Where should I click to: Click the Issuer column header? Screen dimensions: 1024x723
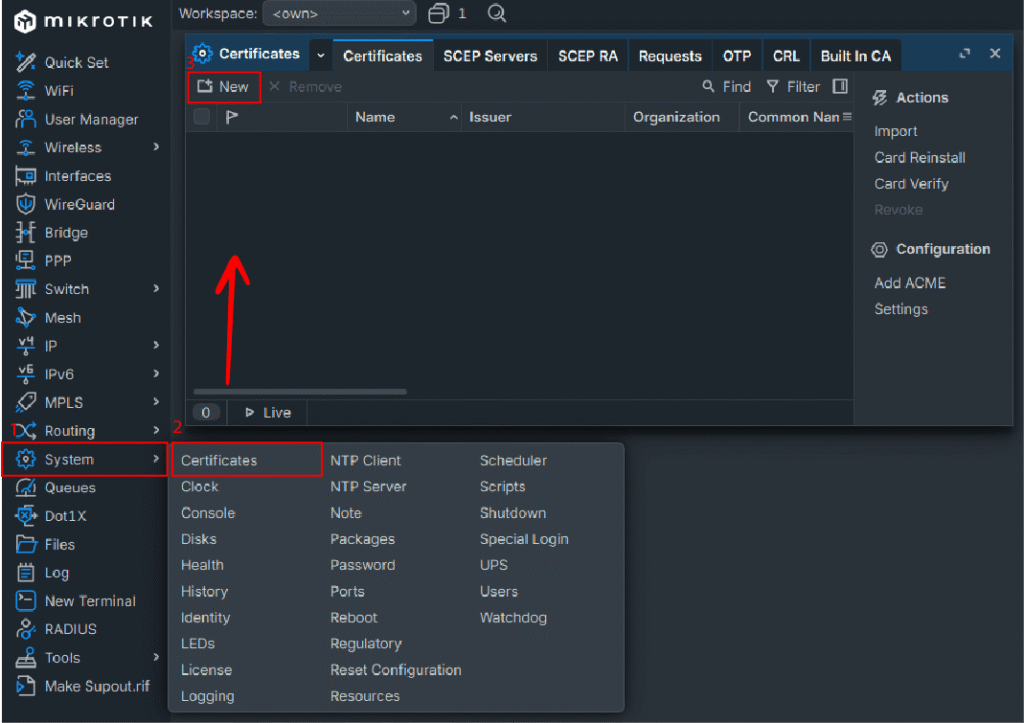[543, 117]
